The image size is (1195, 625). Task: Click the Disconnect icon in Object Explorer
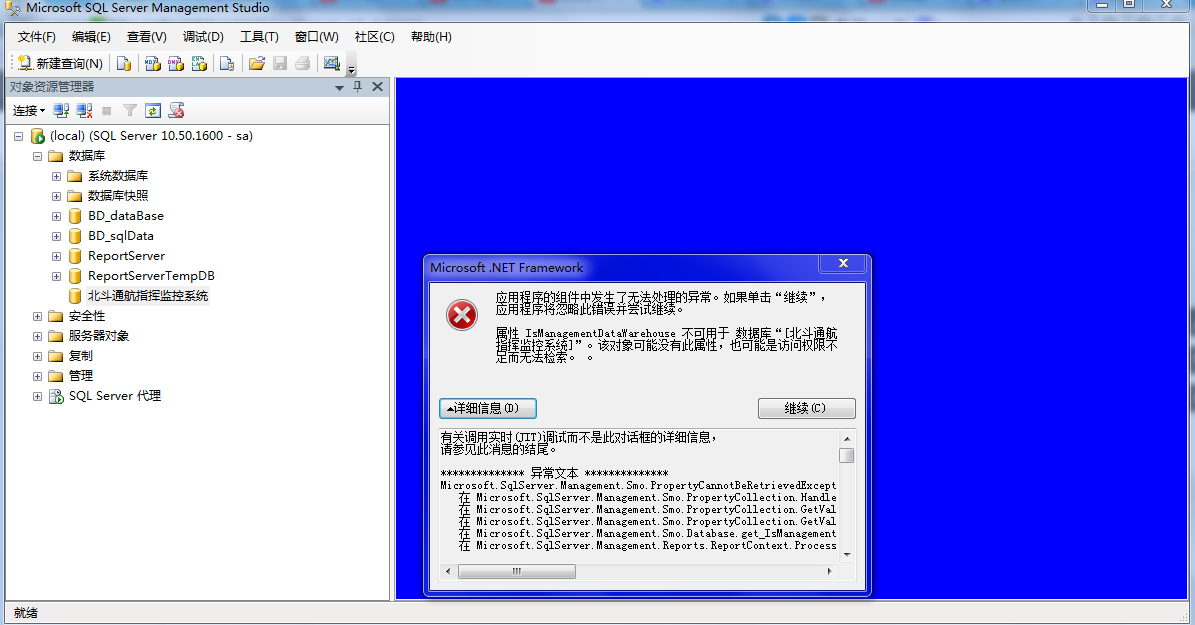(84, 111)
